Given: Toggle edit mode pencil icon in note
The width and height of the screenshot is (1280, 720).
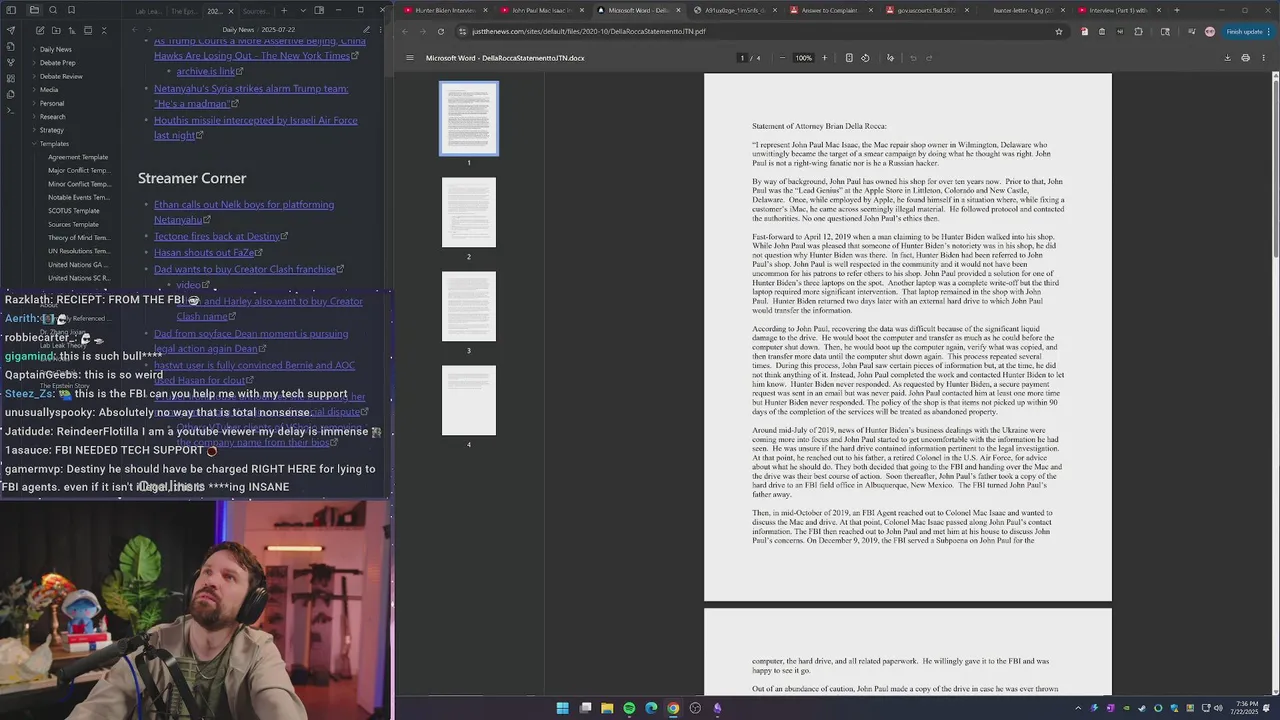Looking at the screenshot, I should coord(367,30).
